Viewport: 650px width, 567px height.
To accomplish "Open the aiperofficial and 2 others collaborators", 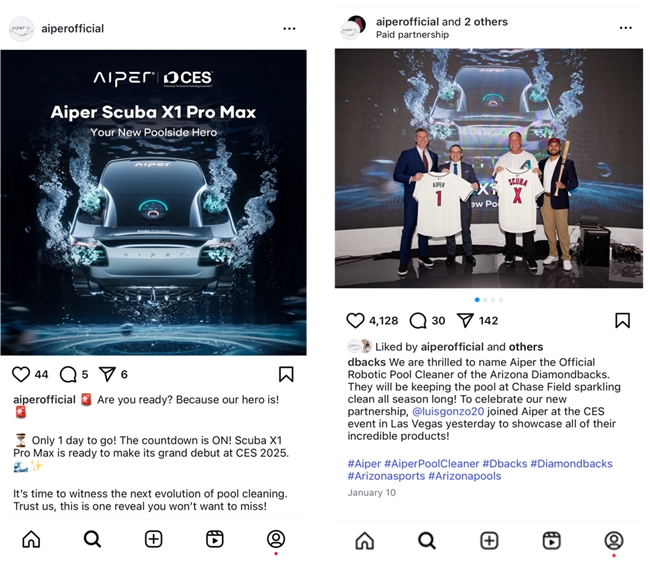I will [441, 22].
